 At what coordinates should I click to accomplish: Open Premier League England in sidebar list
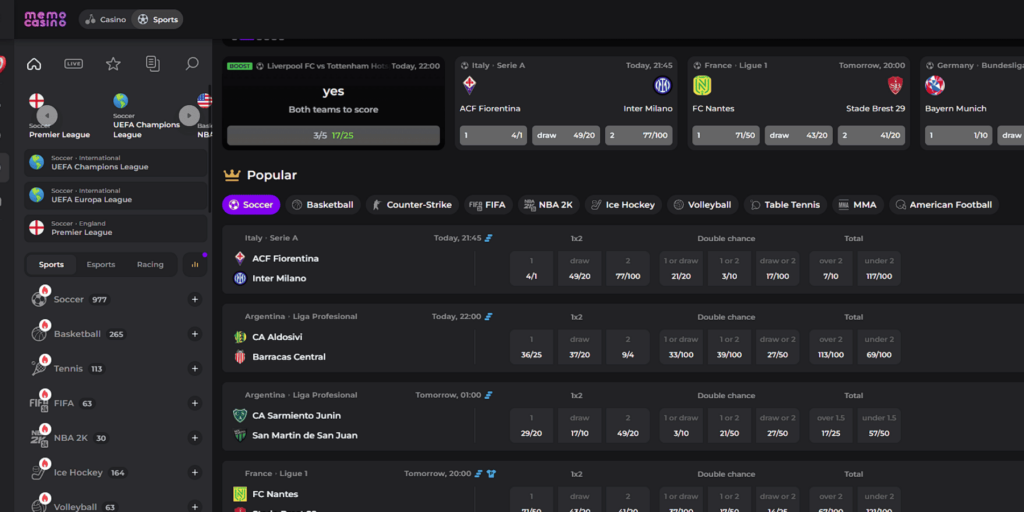(x=116, y=228)
